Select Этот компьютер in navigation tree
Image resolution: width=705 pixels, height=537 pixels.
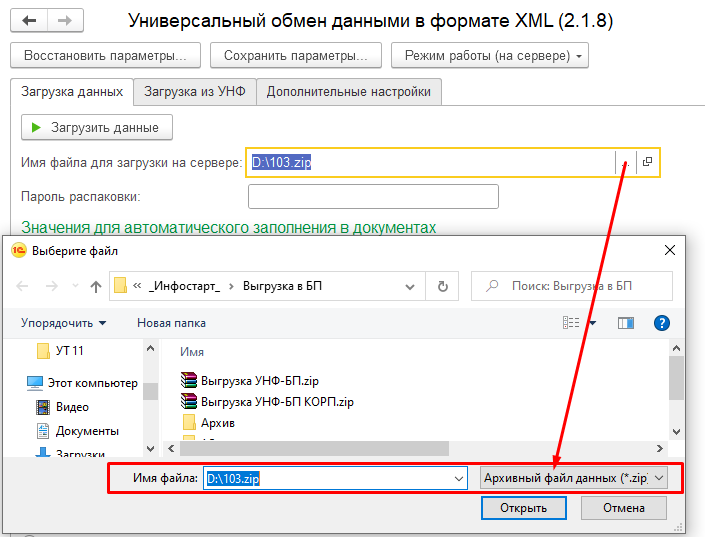[x=82, y=383]
